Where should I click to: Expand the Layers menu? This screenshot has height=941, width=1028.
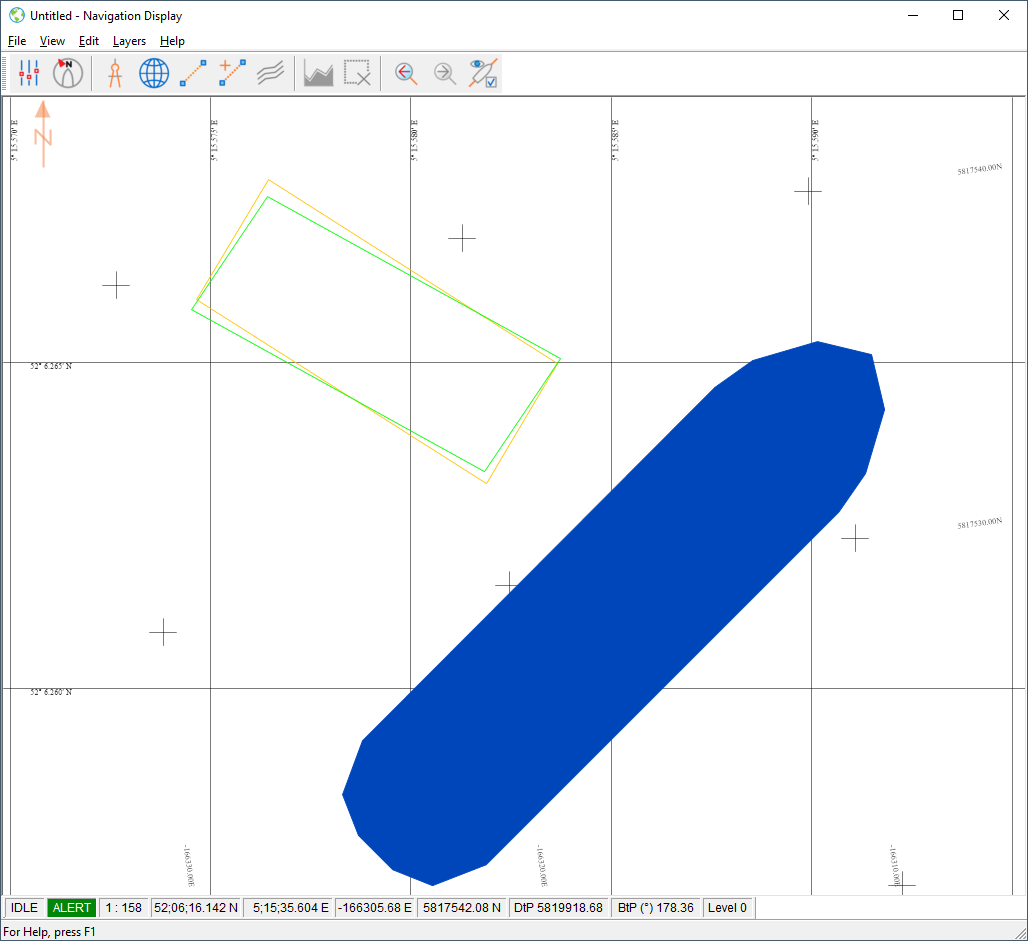coord(129,41)
